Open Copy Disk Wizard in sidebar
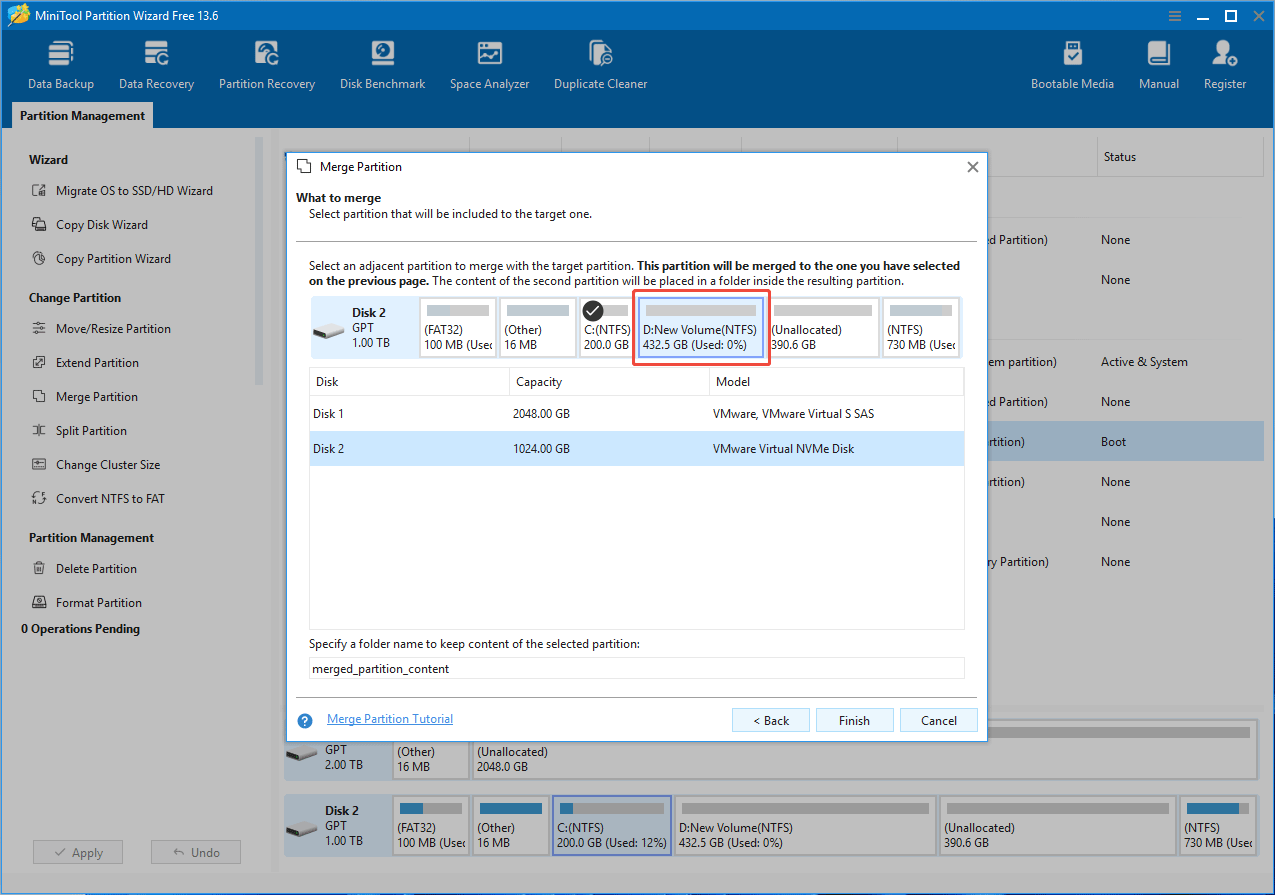Screen dimensions: 1275x895 90,225
